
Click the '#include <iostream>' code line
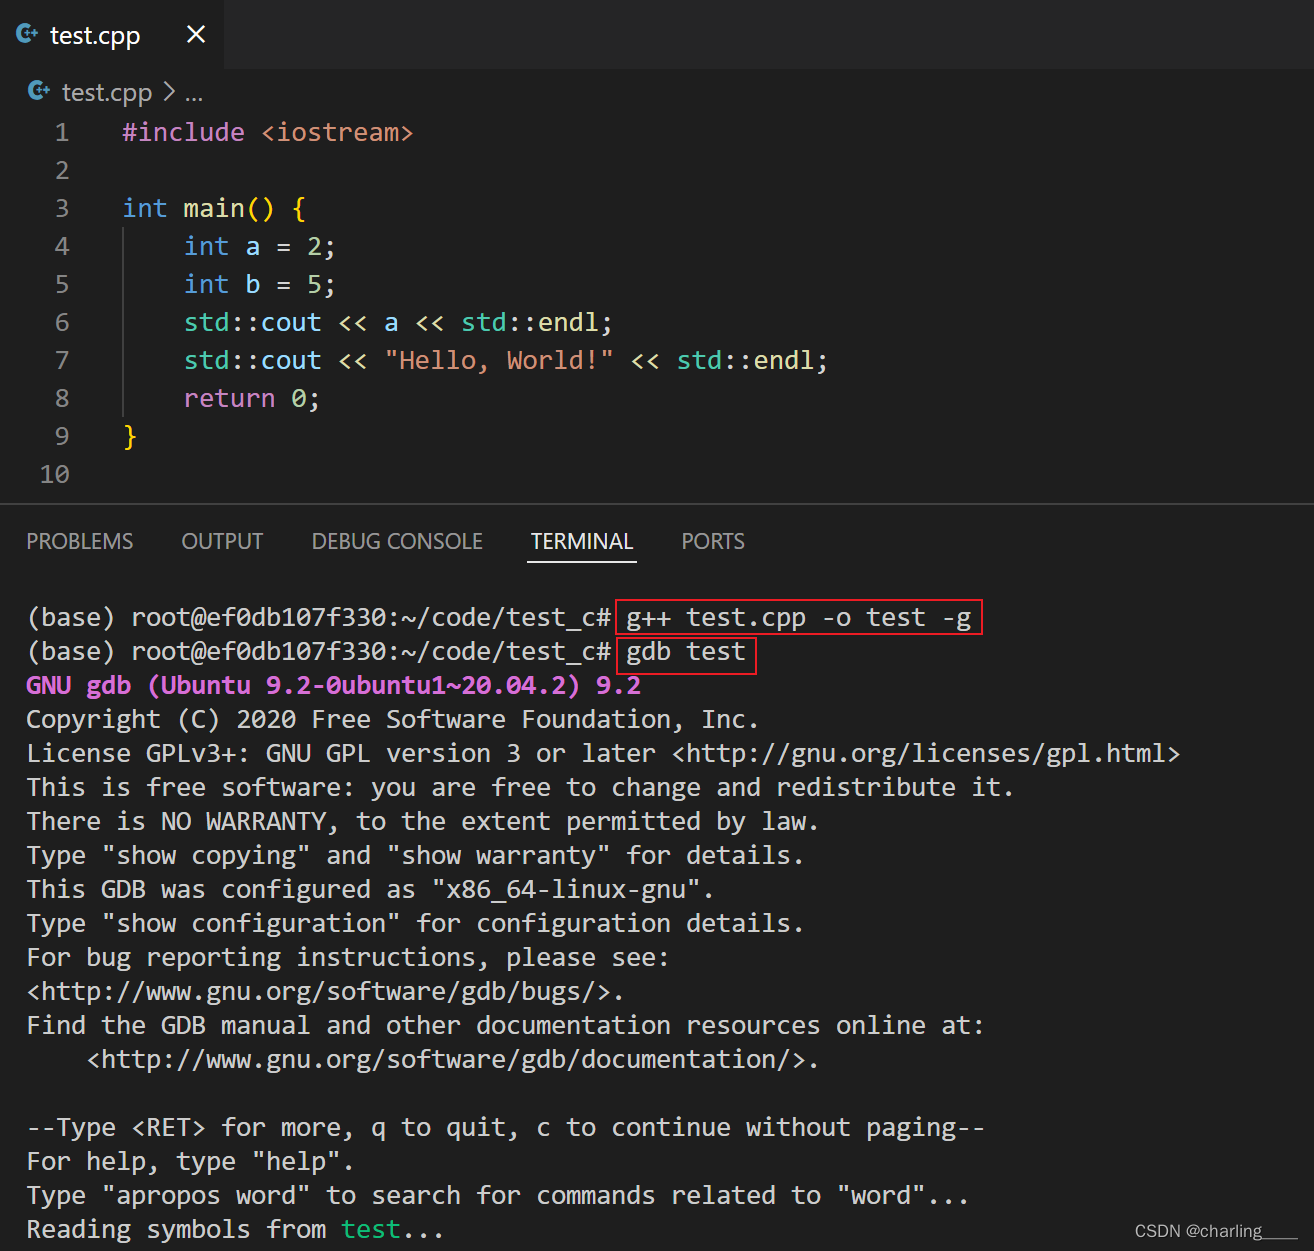click(x=267, y=132)
